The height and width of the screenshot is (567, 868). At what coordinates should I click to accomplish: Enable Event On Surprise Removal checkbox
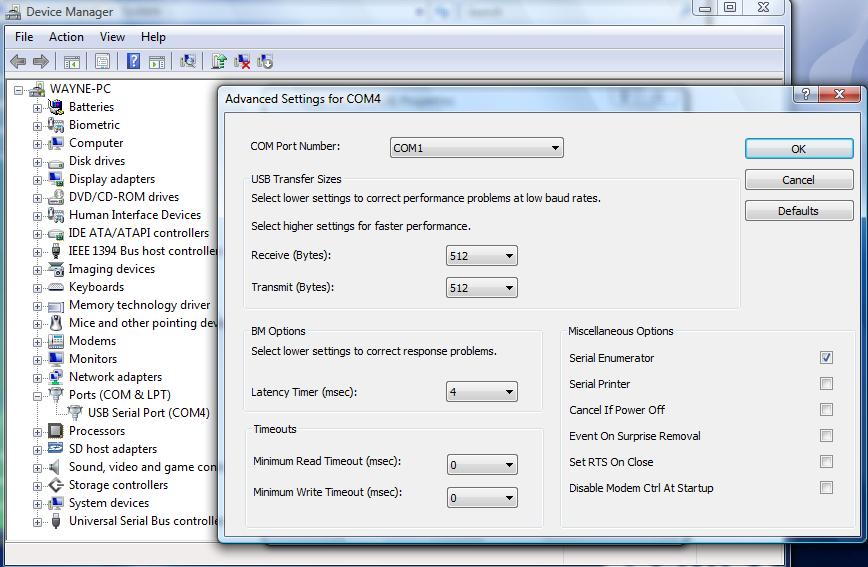[826, 436]
